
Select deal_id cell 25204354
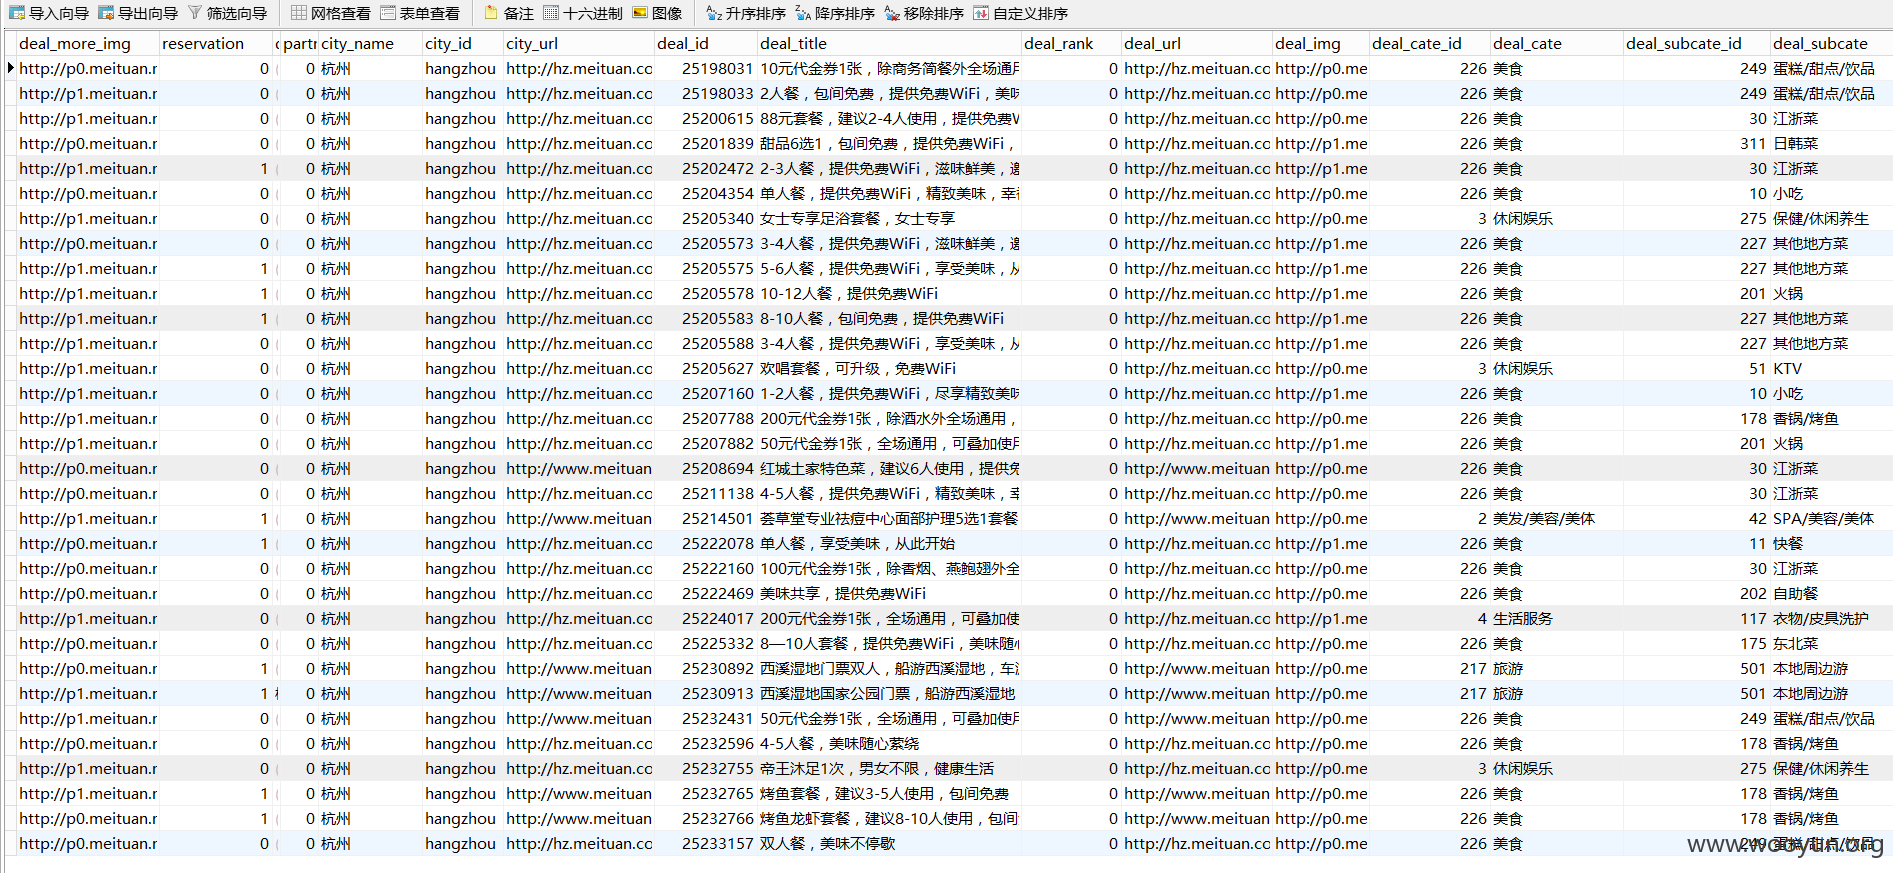(705, 193)
